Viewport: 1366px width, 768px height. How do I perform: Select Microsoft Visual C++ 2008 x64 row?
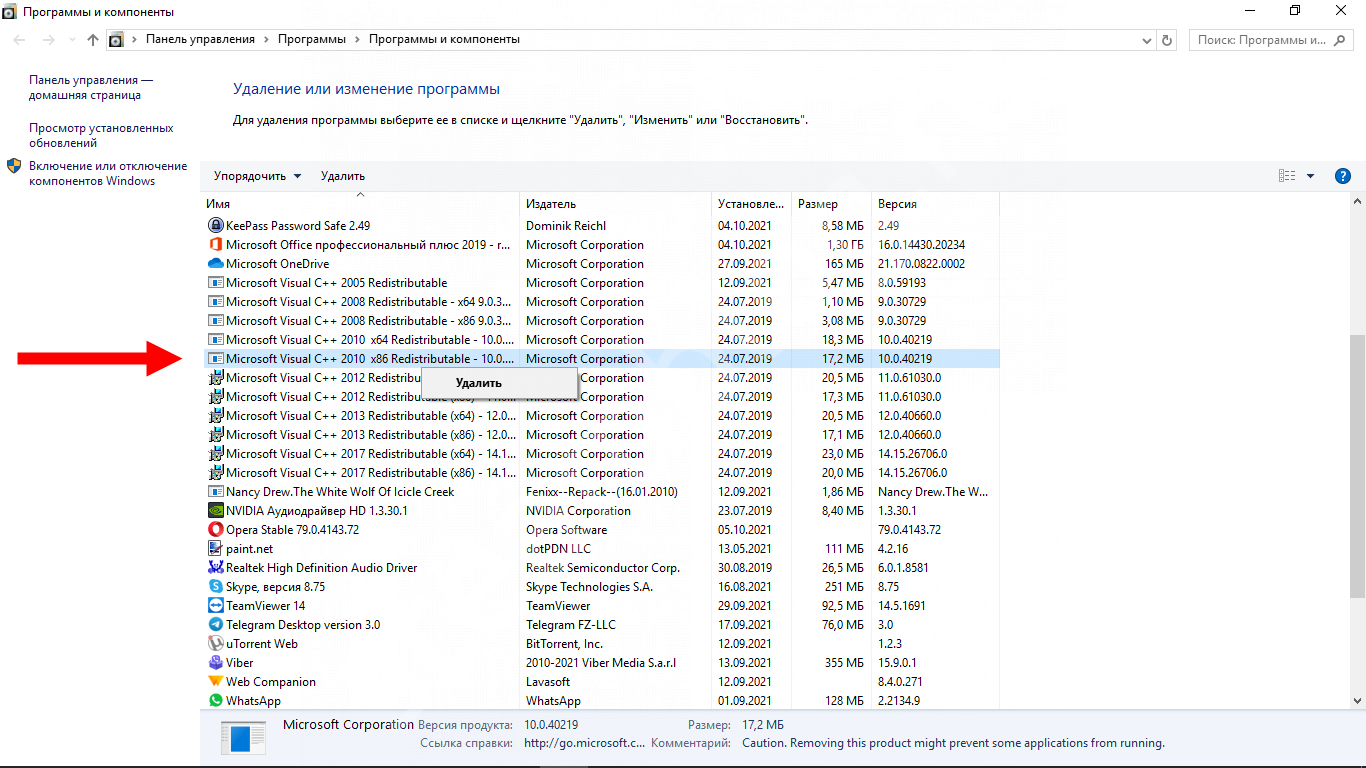coord(600,302)
